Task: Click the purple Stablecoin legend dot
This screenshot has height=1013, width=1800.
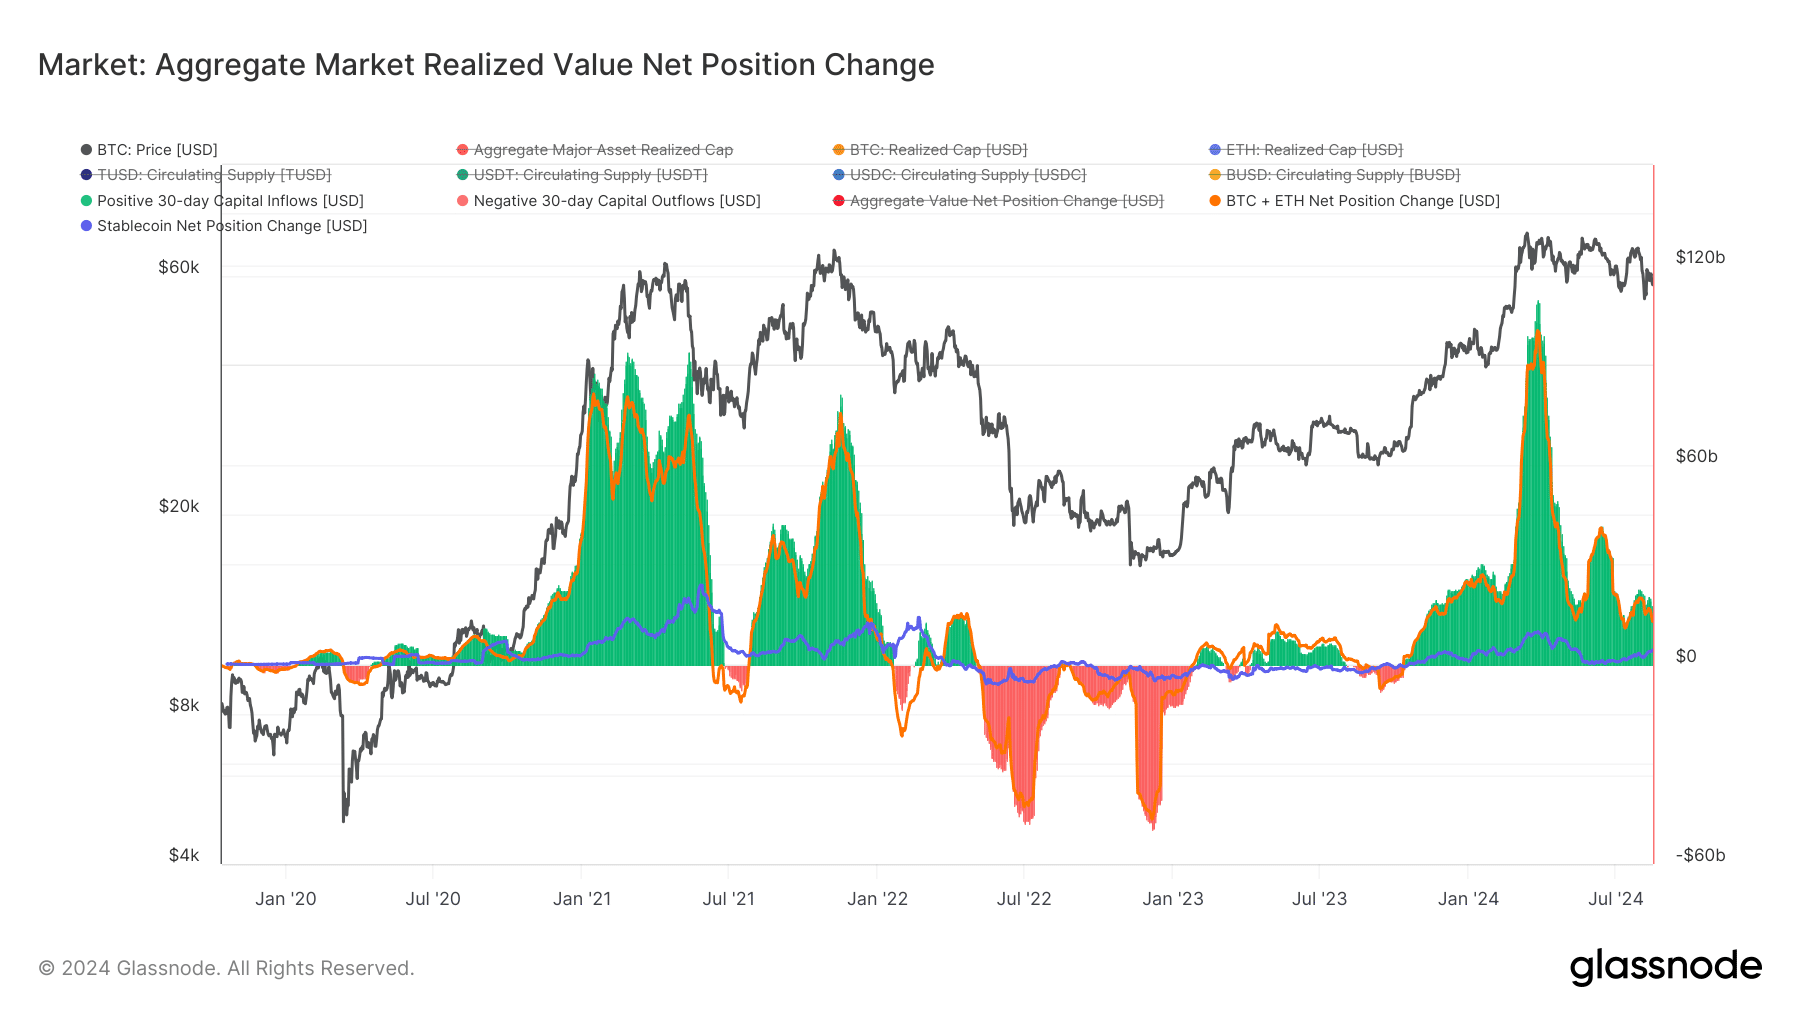Action: 86,226
